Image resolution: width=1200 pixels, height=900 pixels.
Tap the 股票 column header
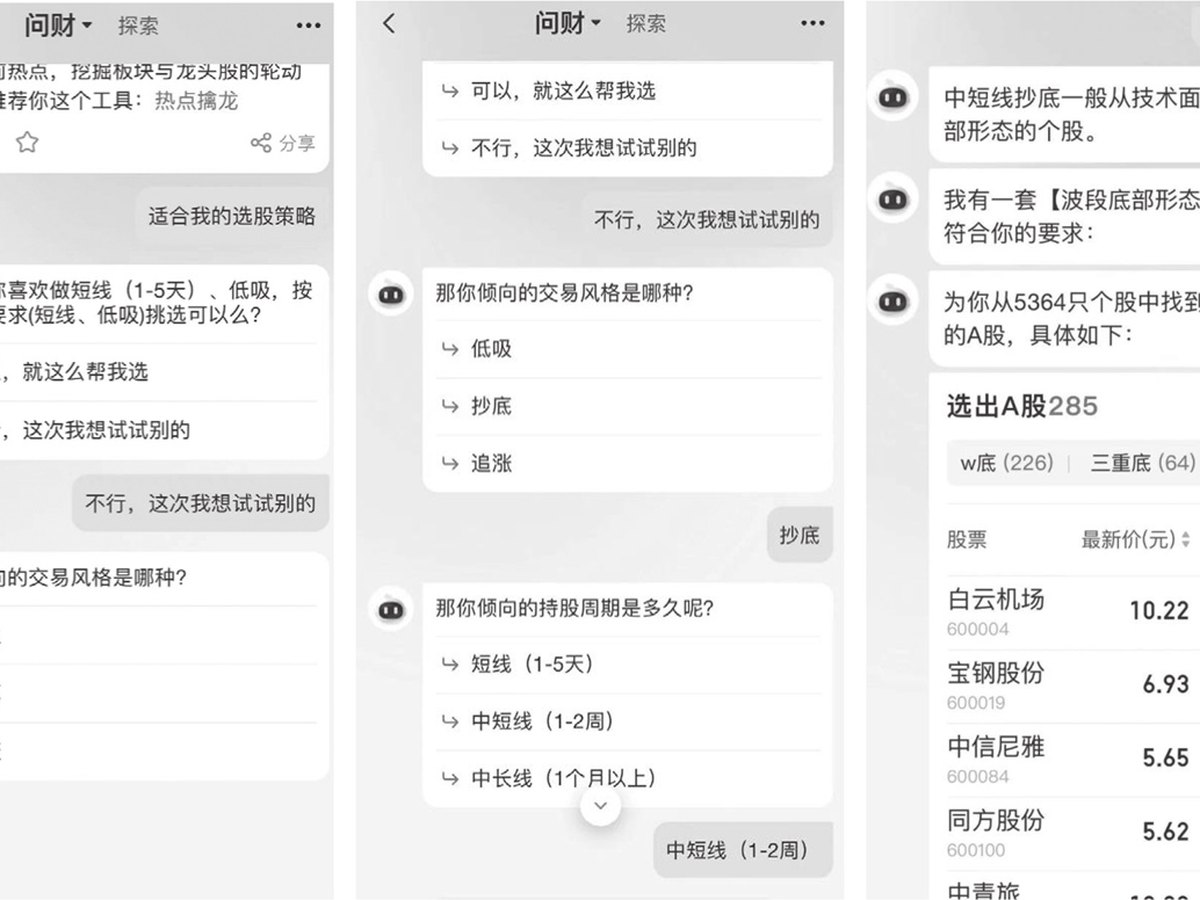coord(967,540)
